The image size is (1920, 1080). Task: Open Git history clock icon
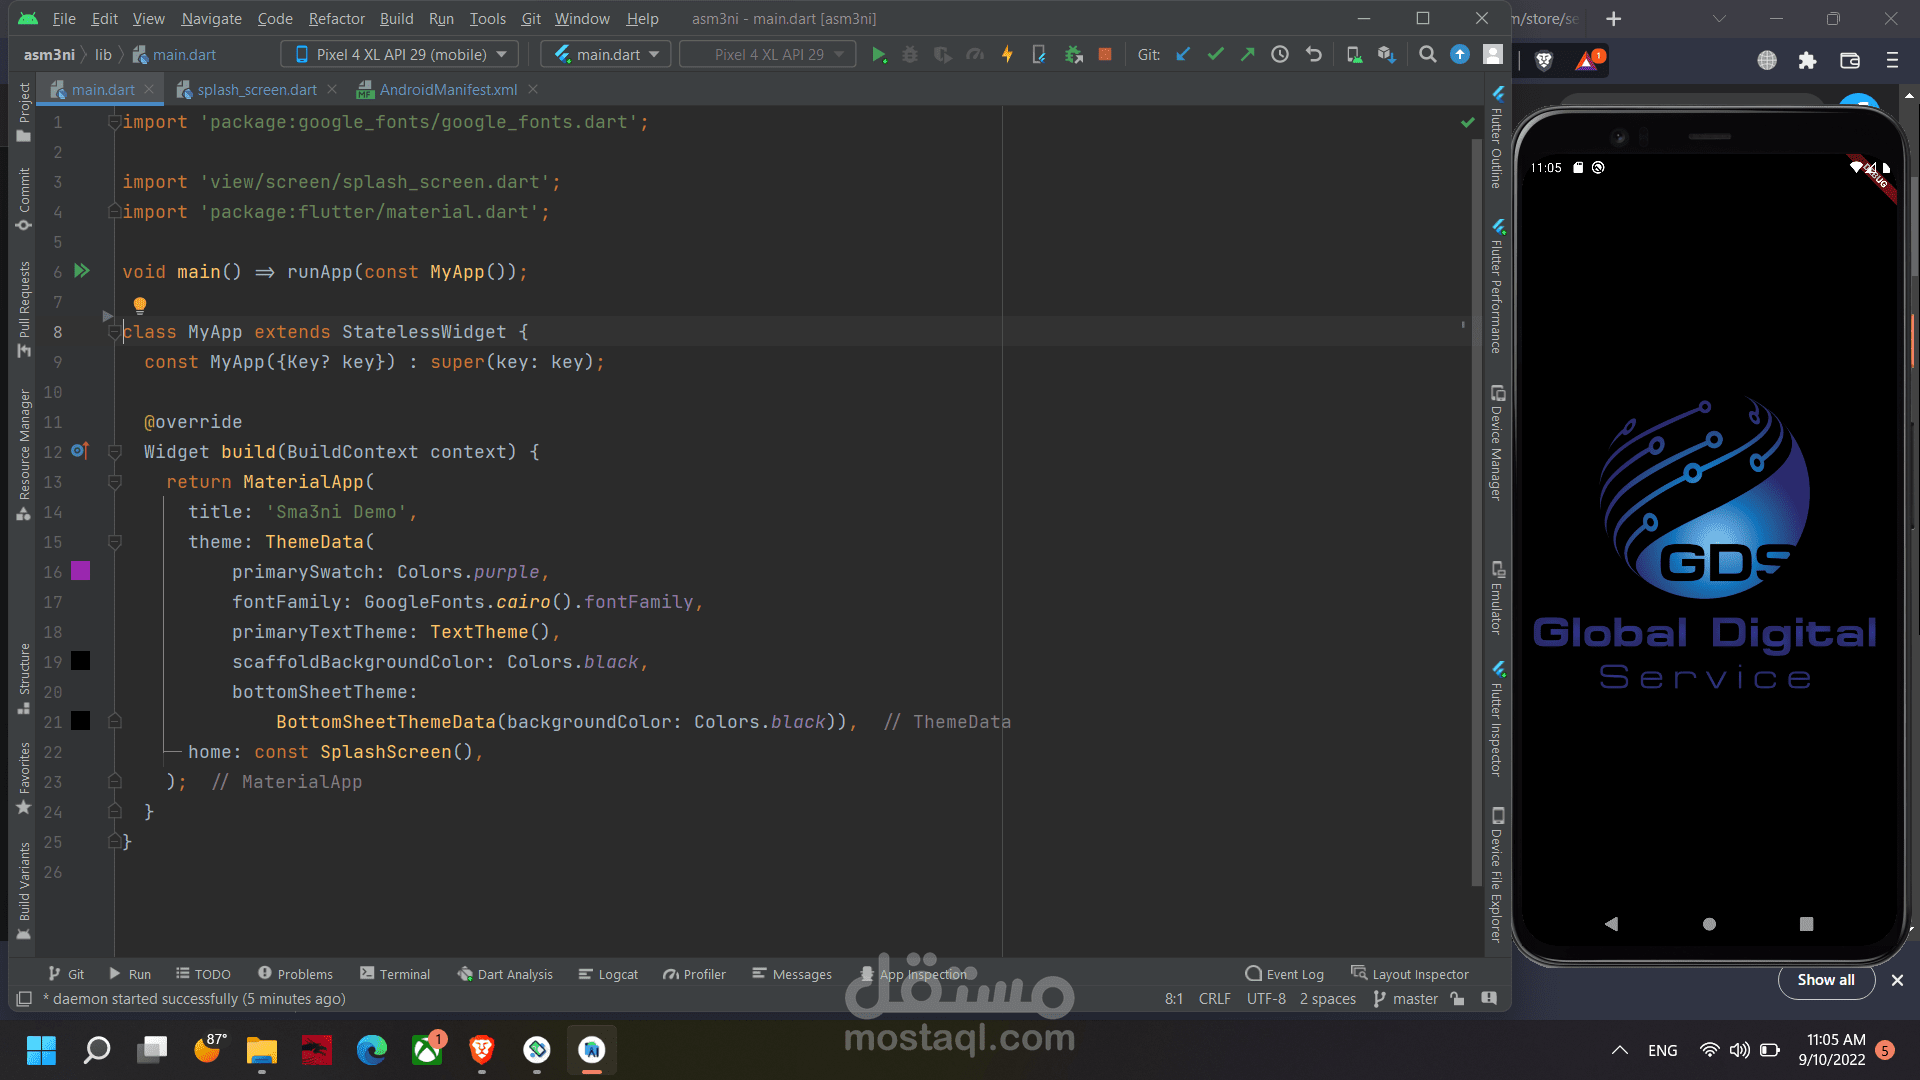(1280, 55)
